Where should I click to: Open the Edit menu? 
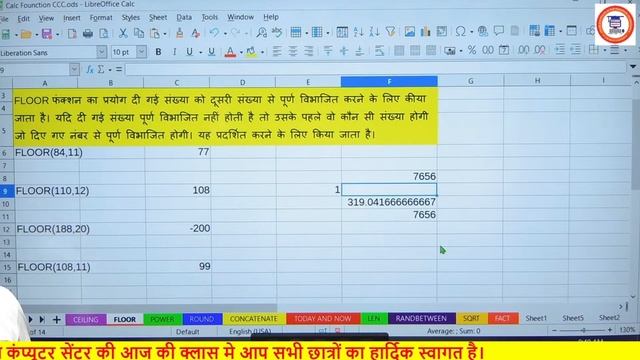23,19
